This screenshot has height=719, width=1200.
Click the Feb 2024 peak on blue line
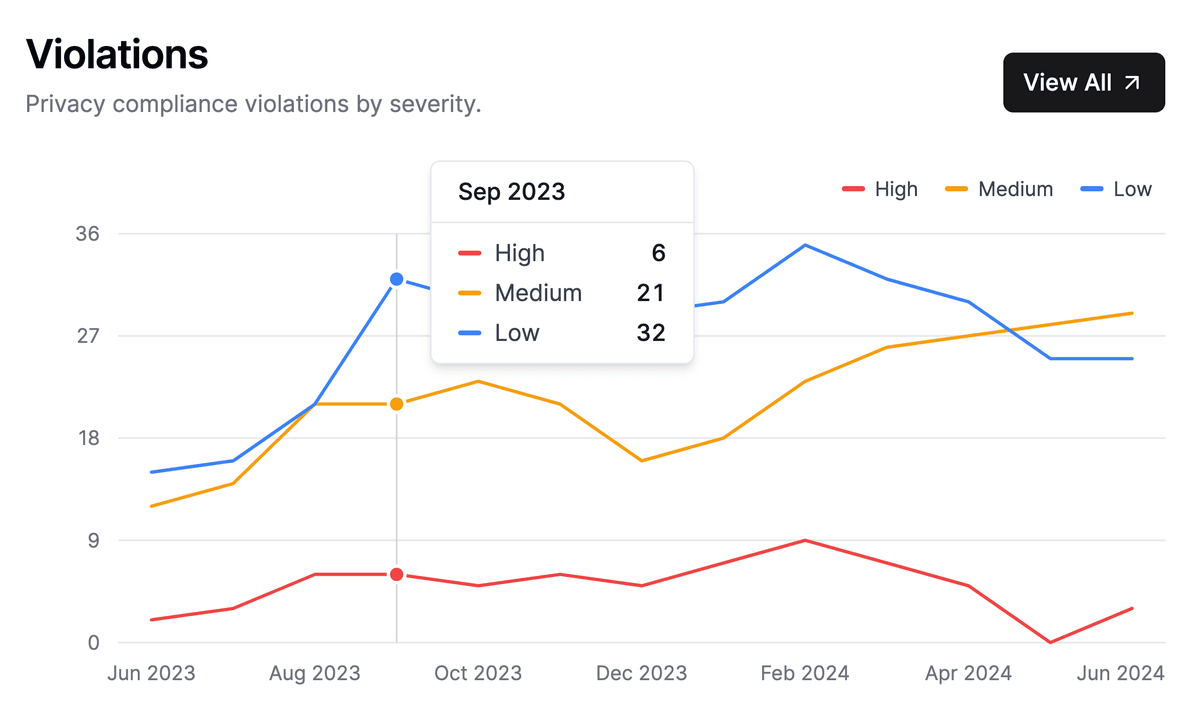(805, 245)
